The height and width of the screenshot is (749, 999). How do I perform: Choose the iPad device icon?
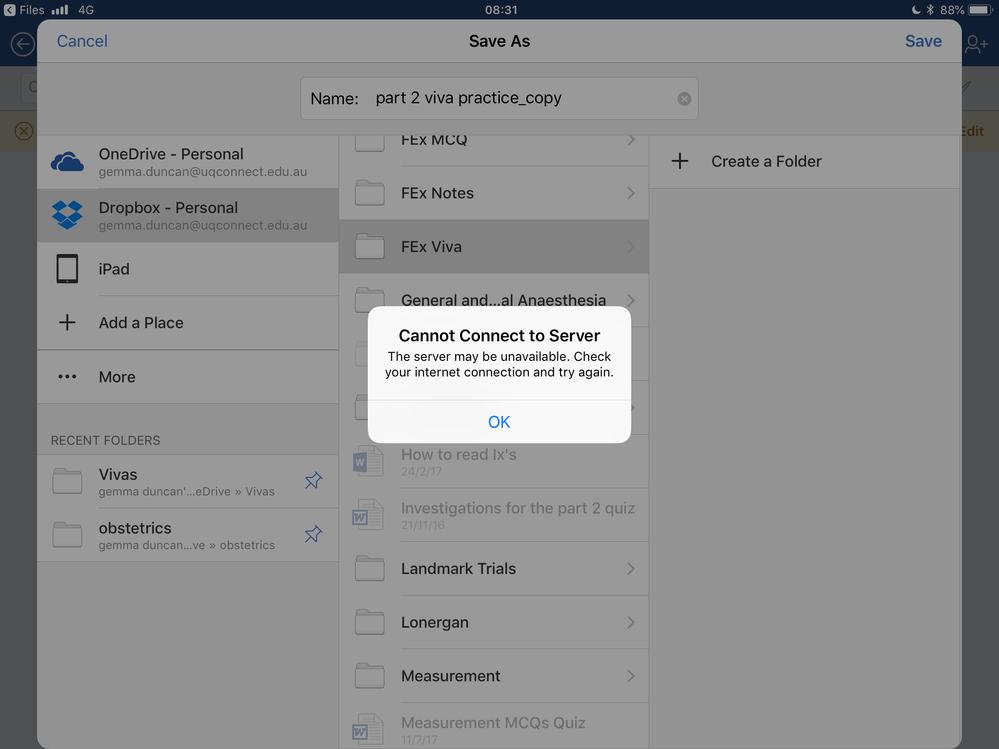(x=67, y=269)
